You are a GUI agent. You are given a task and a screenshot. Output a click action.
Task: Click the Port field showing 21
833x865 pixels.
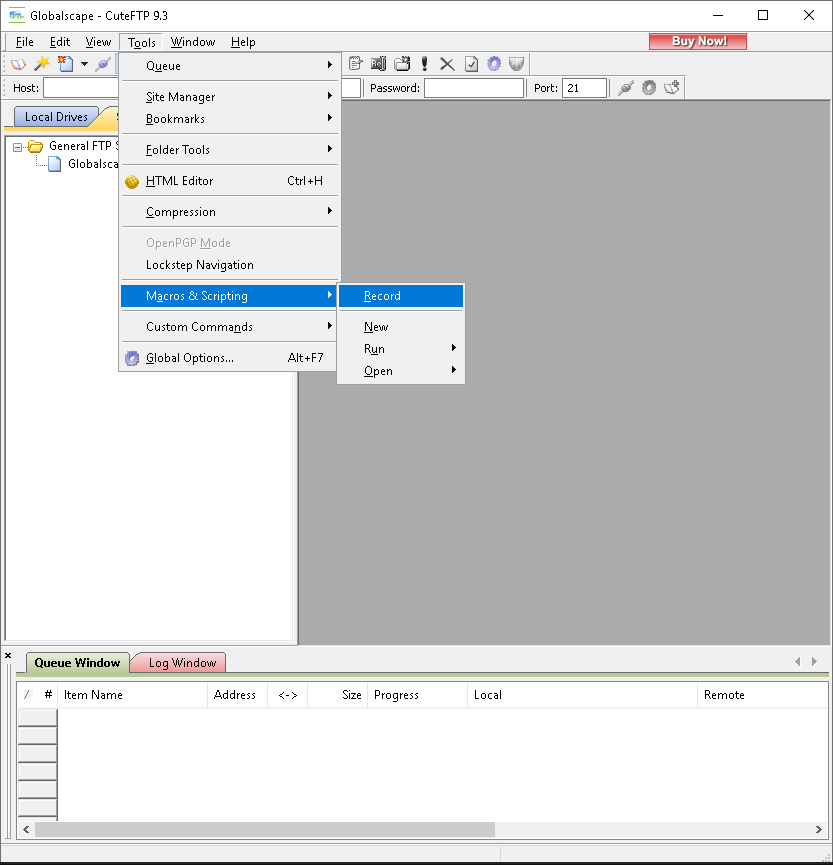[x=584, y=88]
